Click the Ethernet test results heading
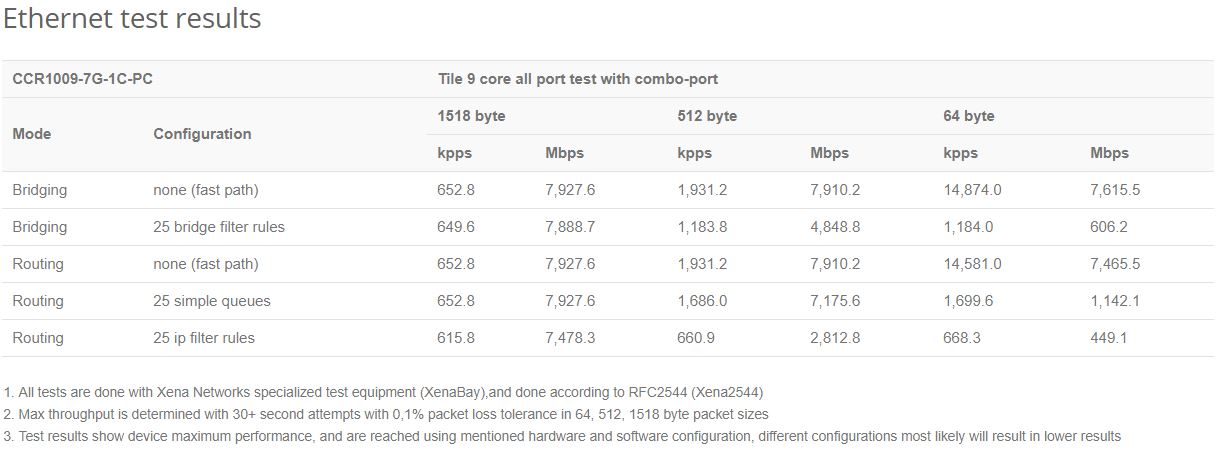Viewport: 1216px width, 453px height. pos(132,18)
